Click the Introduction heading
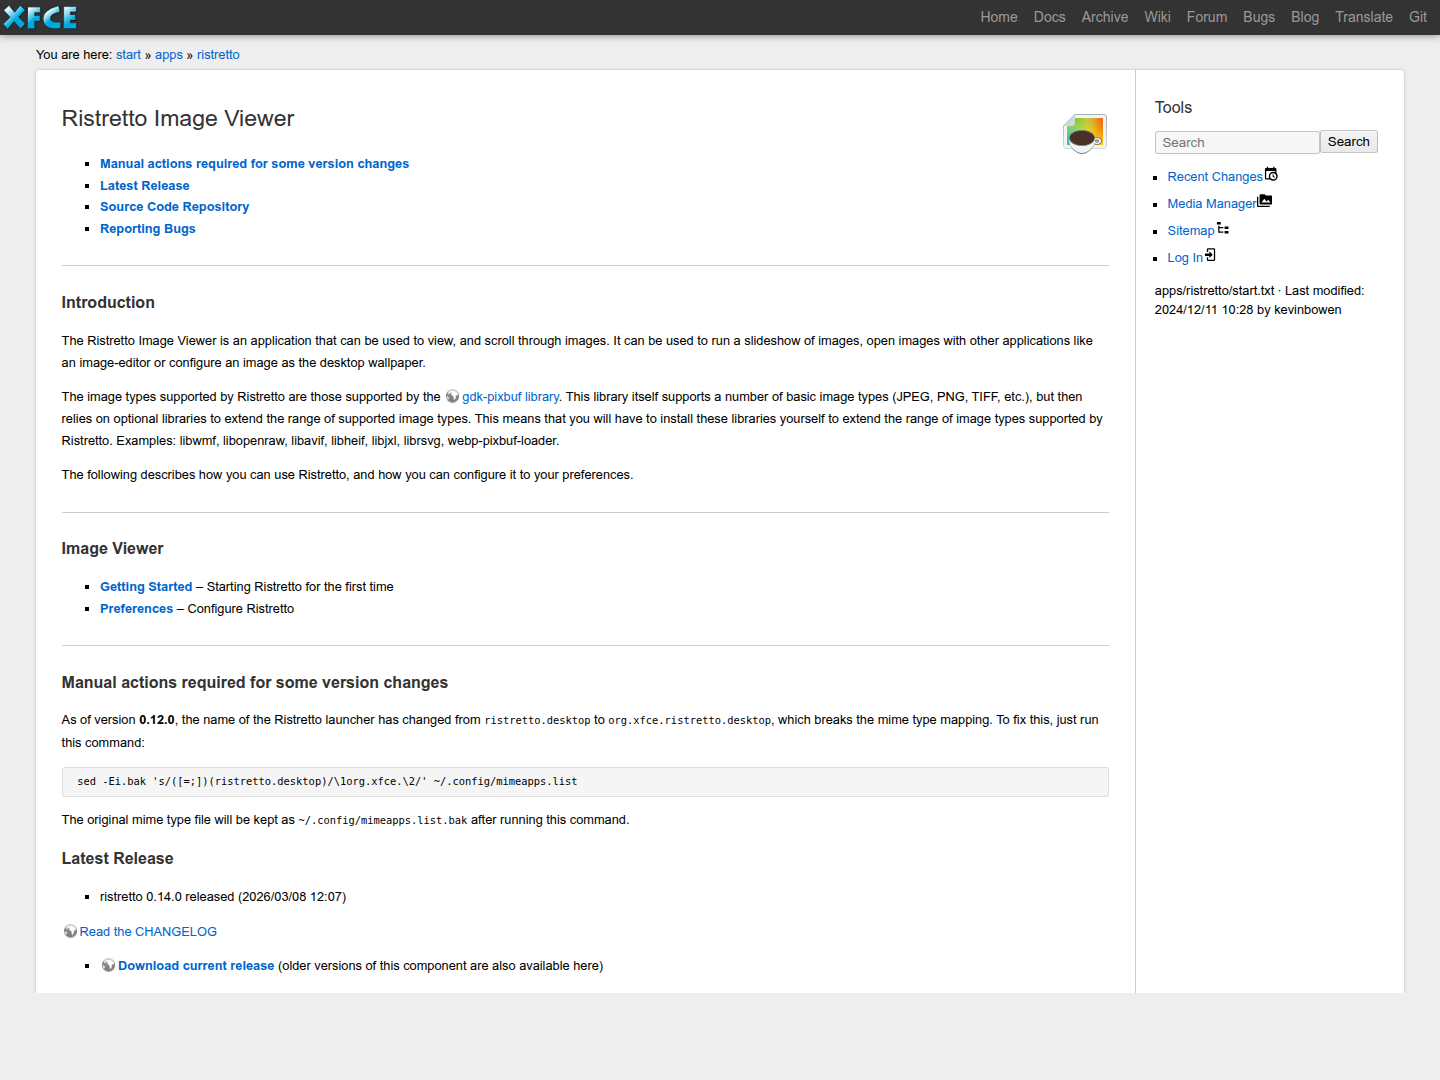This screenshot has width=1440, height=1080. [x=108, y=302]
